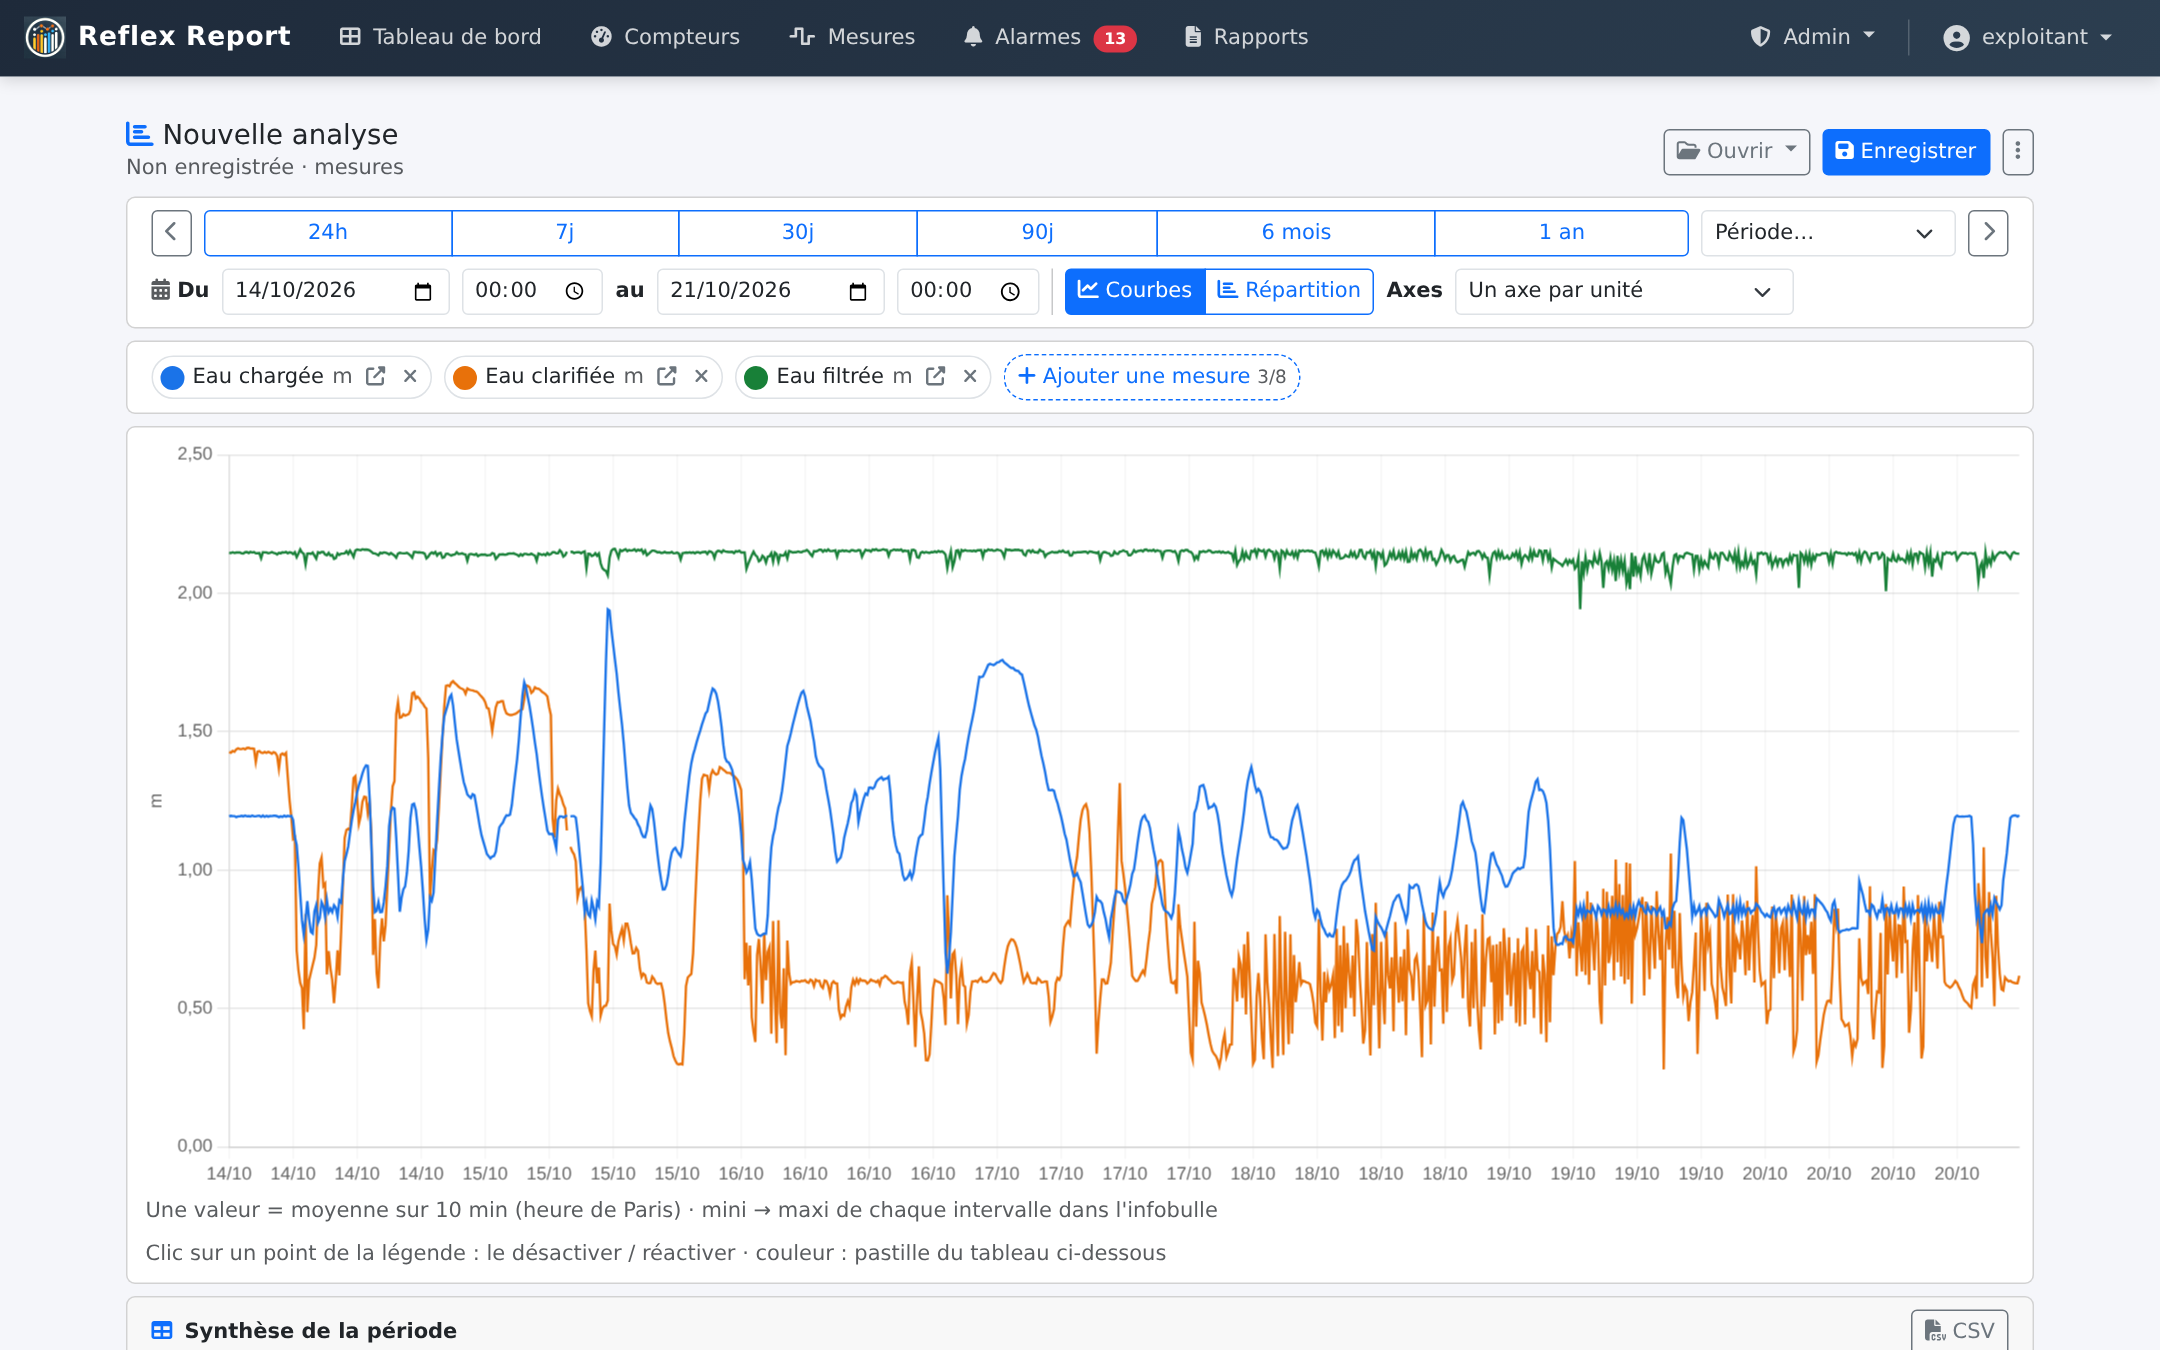Click the Nouvelle analyse chart icon
Viewport: 2160px width, 1350px height.
139,134
